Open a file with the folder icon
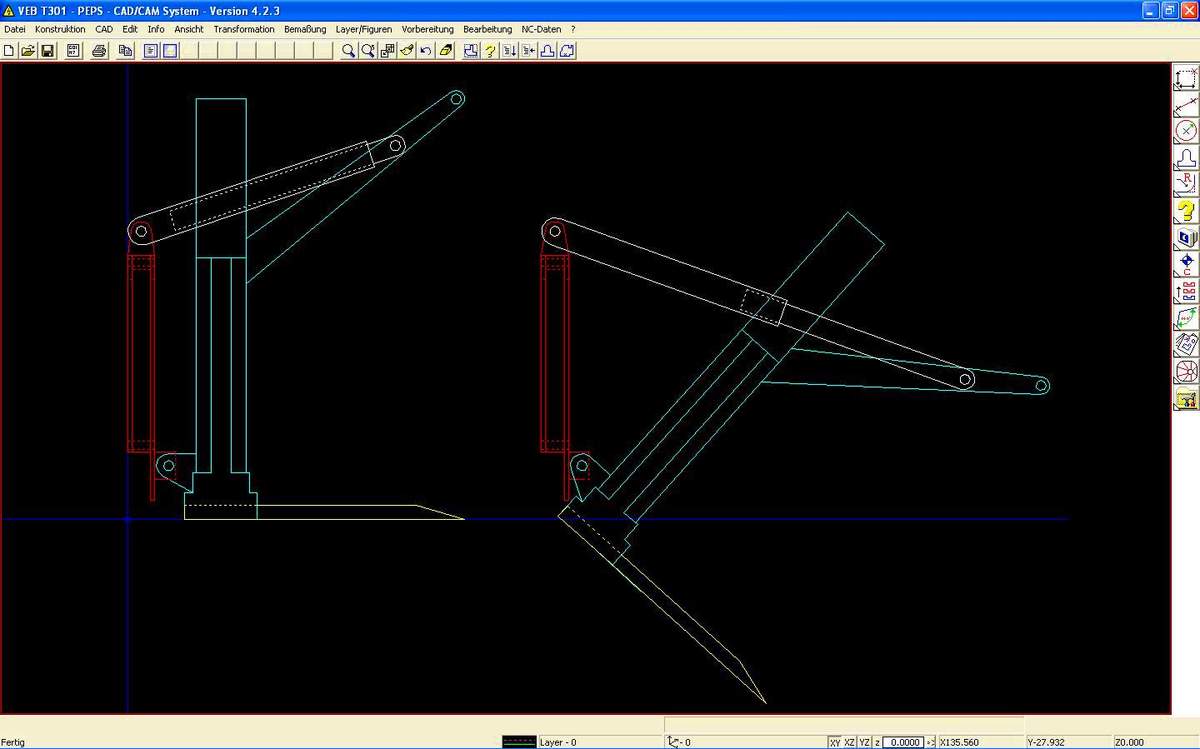 pyautogui.click(x=28, y=51)
